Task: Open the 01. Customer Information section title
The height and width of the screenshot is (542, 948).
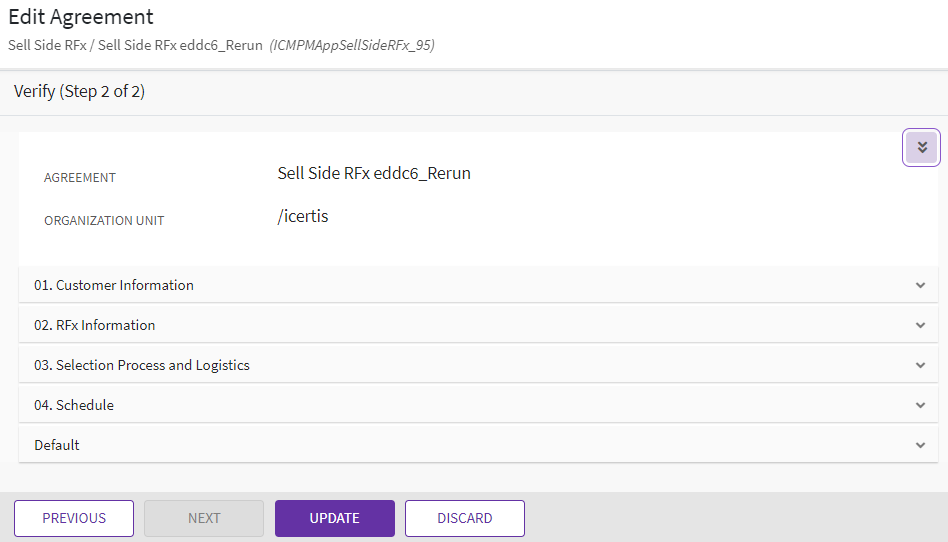Action: click(114, 285)
